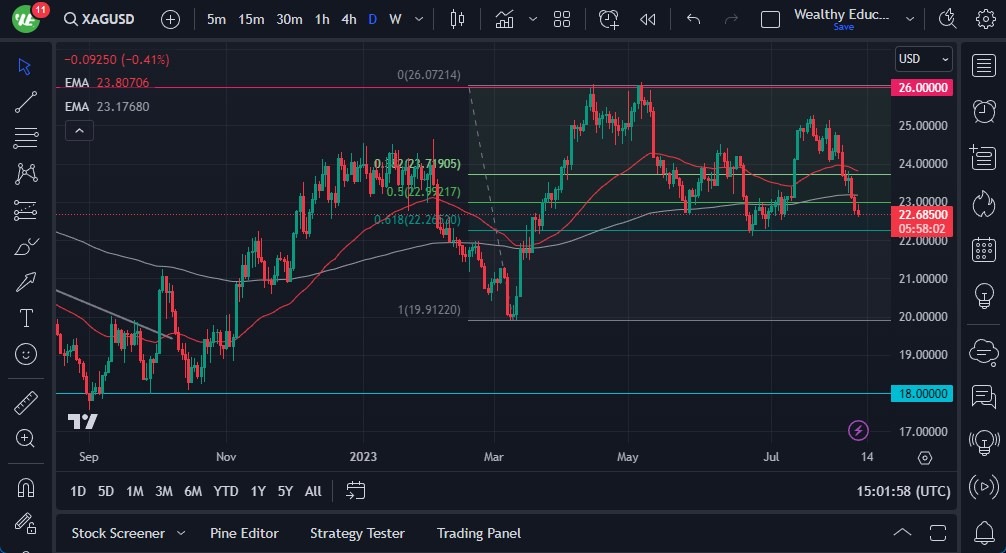Collapse the EMA indicator legend
This screenshot has height=553, width=1006.
[x=78, y=130]
